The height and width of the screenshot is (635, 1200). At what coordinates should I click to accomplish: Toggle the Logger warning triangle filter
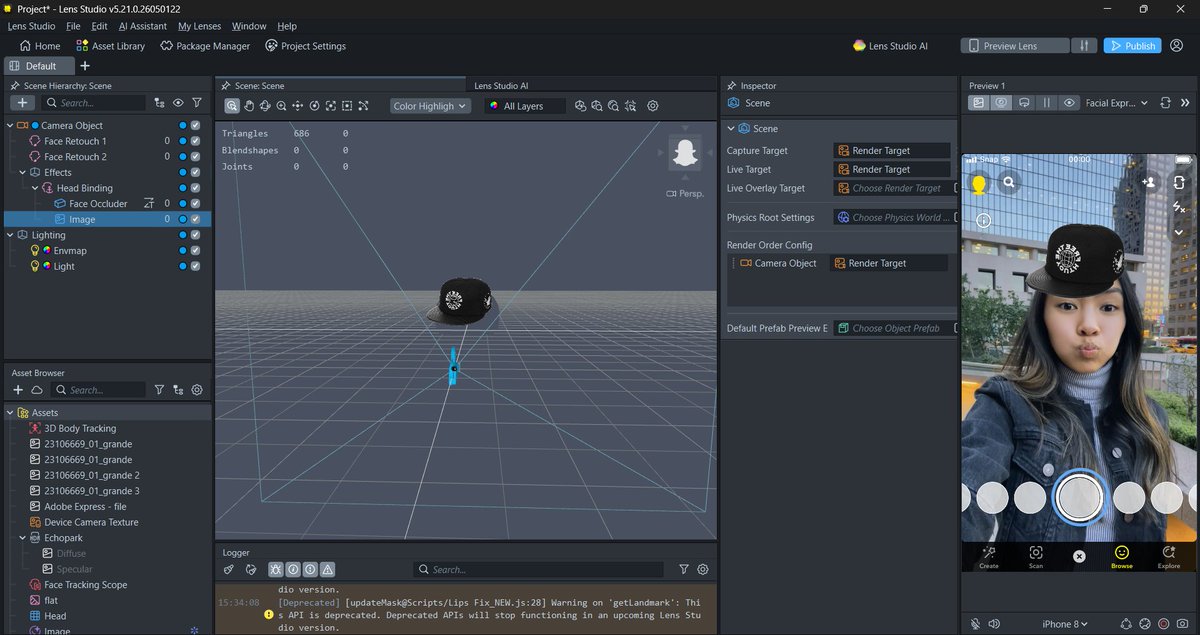pos(327,569)
